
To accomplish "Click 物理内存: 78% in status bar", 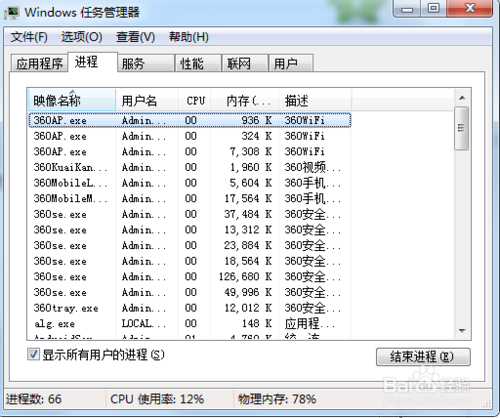I will pyautogui.click(x=277, y=399).
